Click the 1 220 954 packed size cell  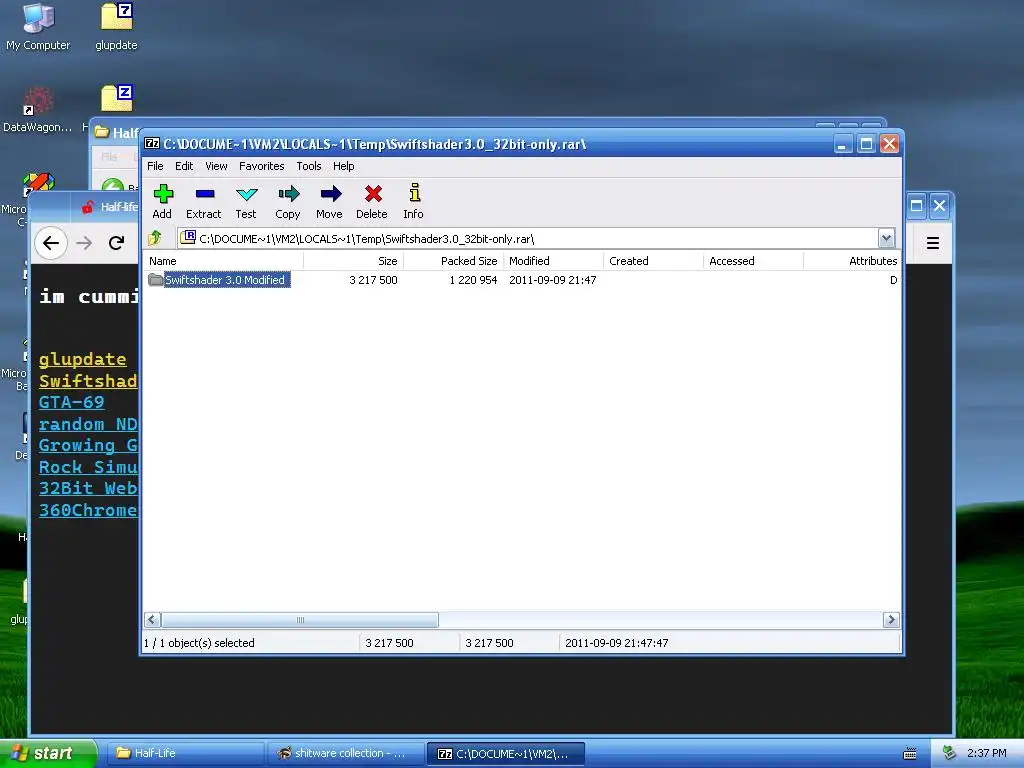point(473,280)
